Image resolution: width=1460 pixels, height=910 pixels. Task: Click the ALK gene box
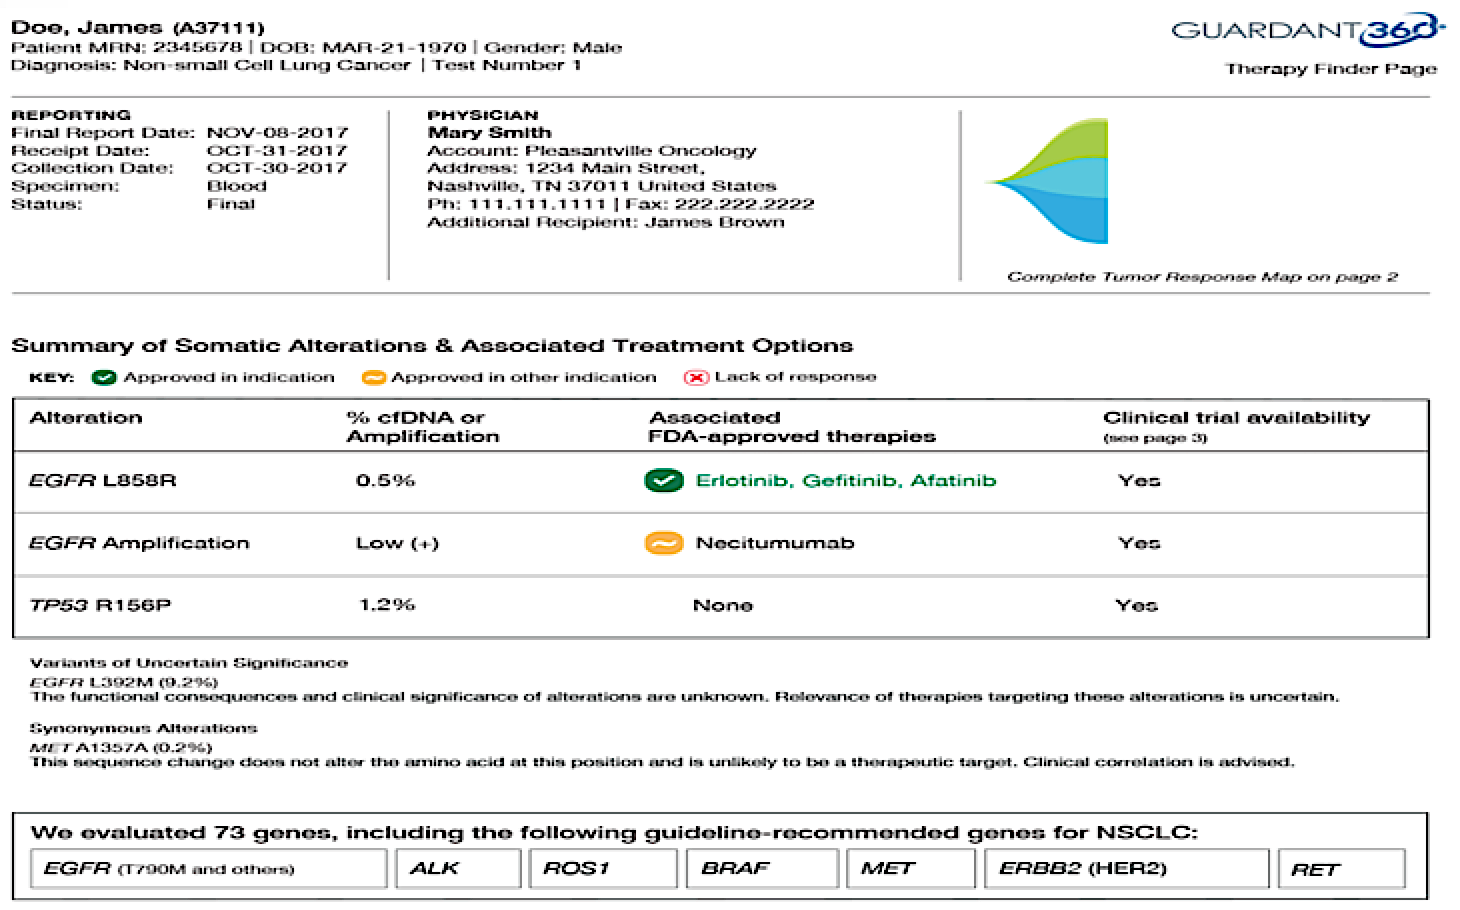pyautogui.click(x=457, y=868)
